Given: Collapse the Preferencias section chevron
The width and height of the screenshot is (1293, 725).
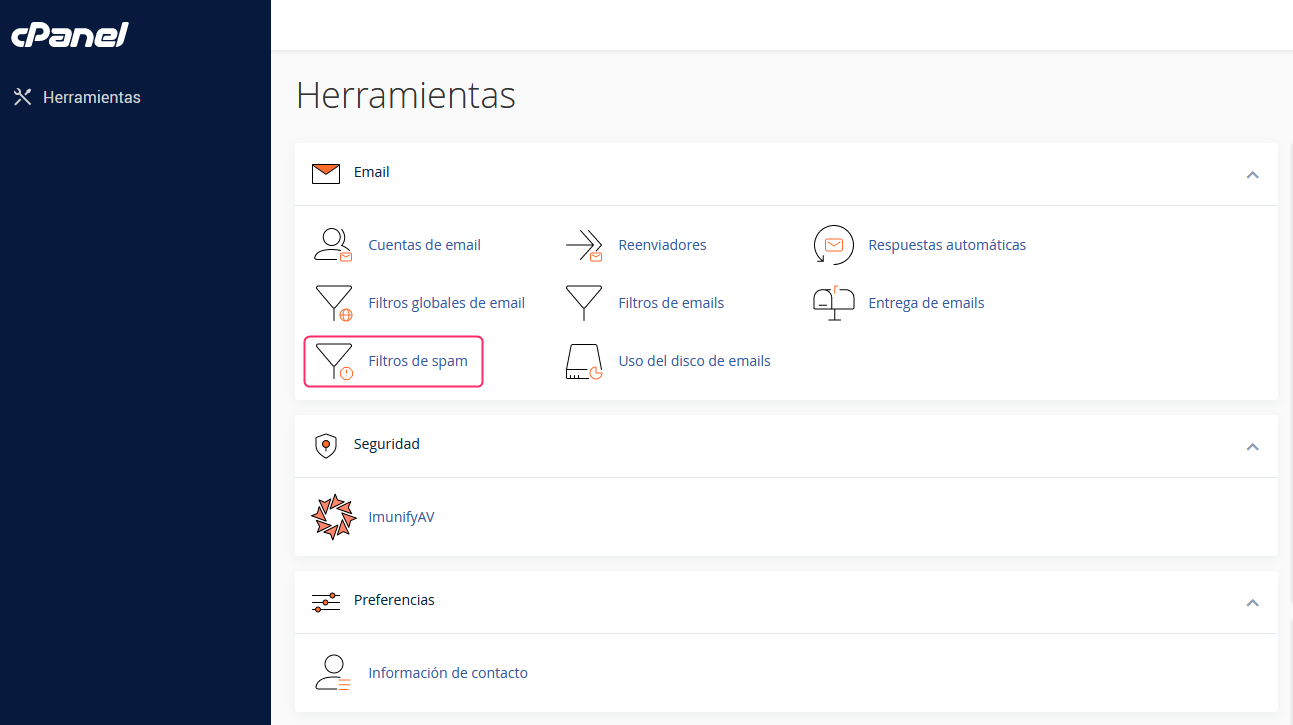Looking at the screenshot, I should click(x=1252, y=603).
